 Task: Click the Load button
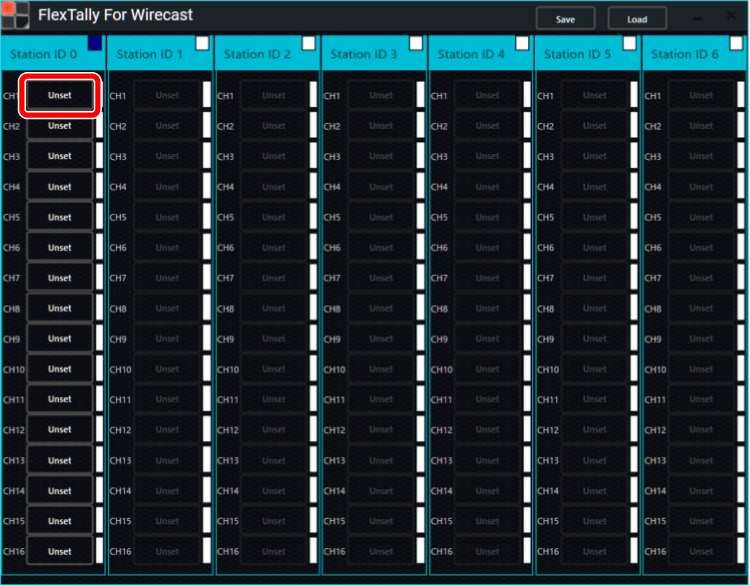click(x=637, y=19)
